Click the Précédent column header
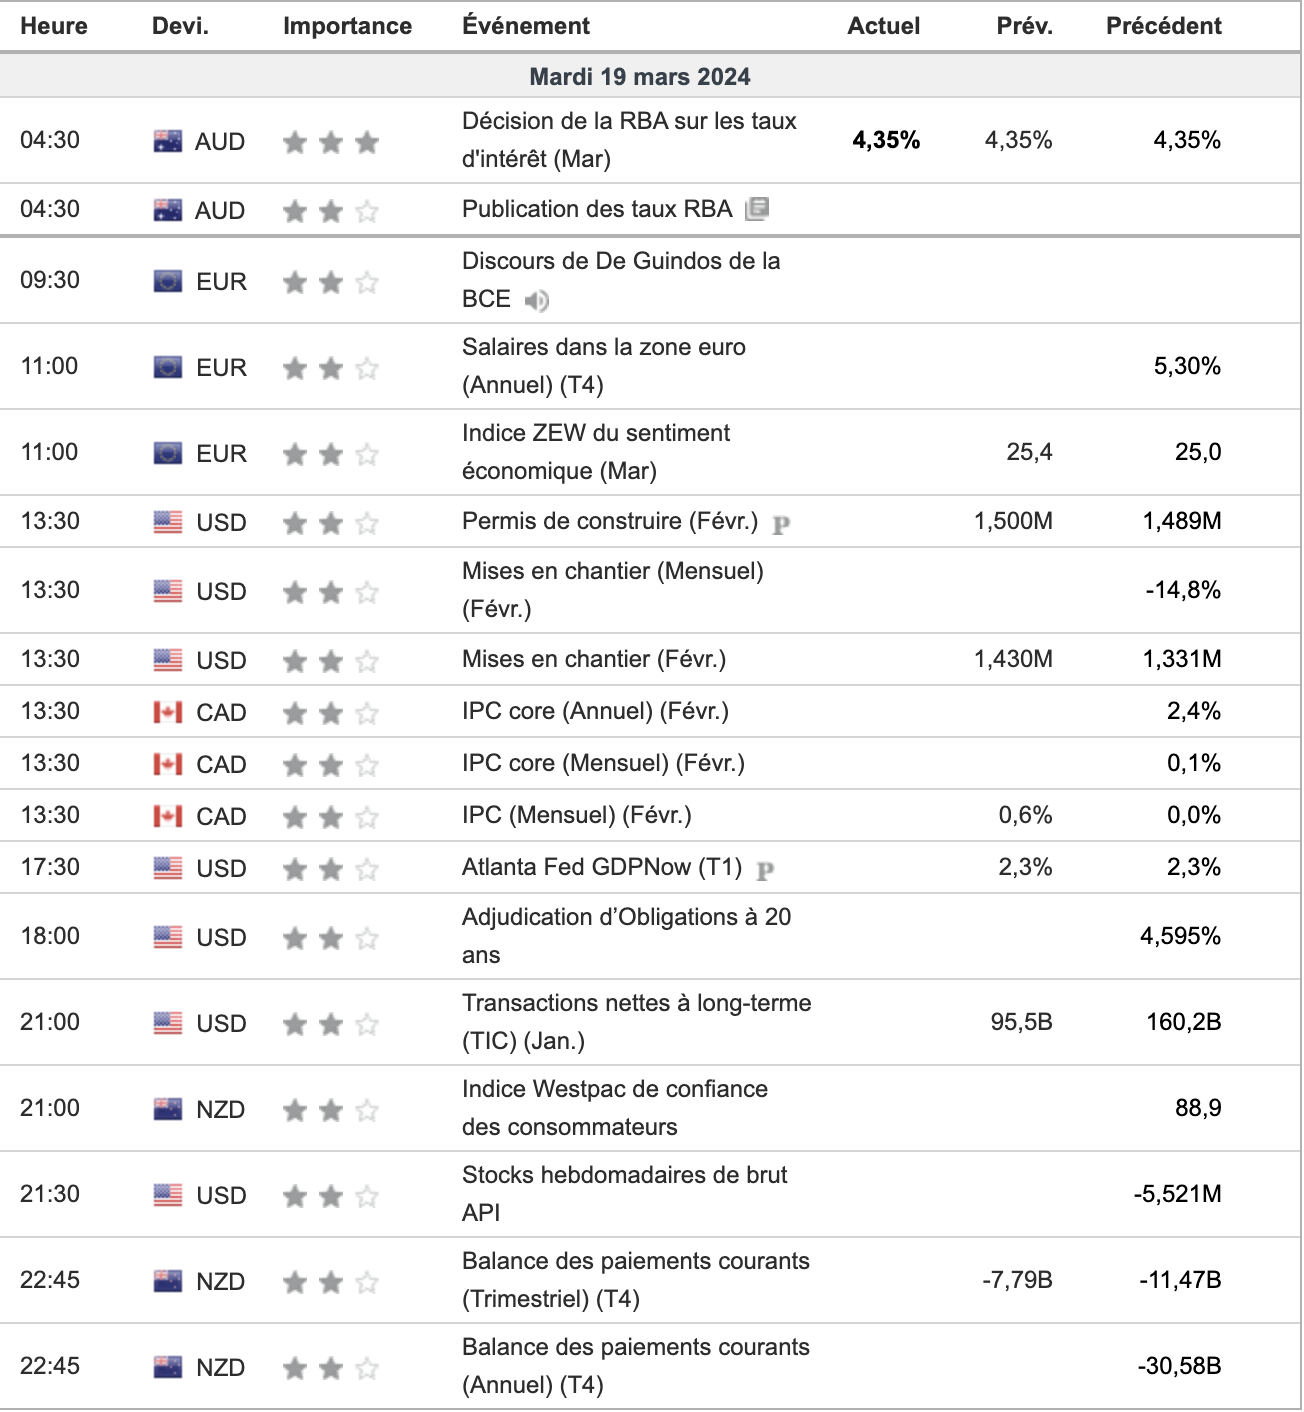Image resolution: width=1304 pixels, height=1412 pixels. [1164, 26]
